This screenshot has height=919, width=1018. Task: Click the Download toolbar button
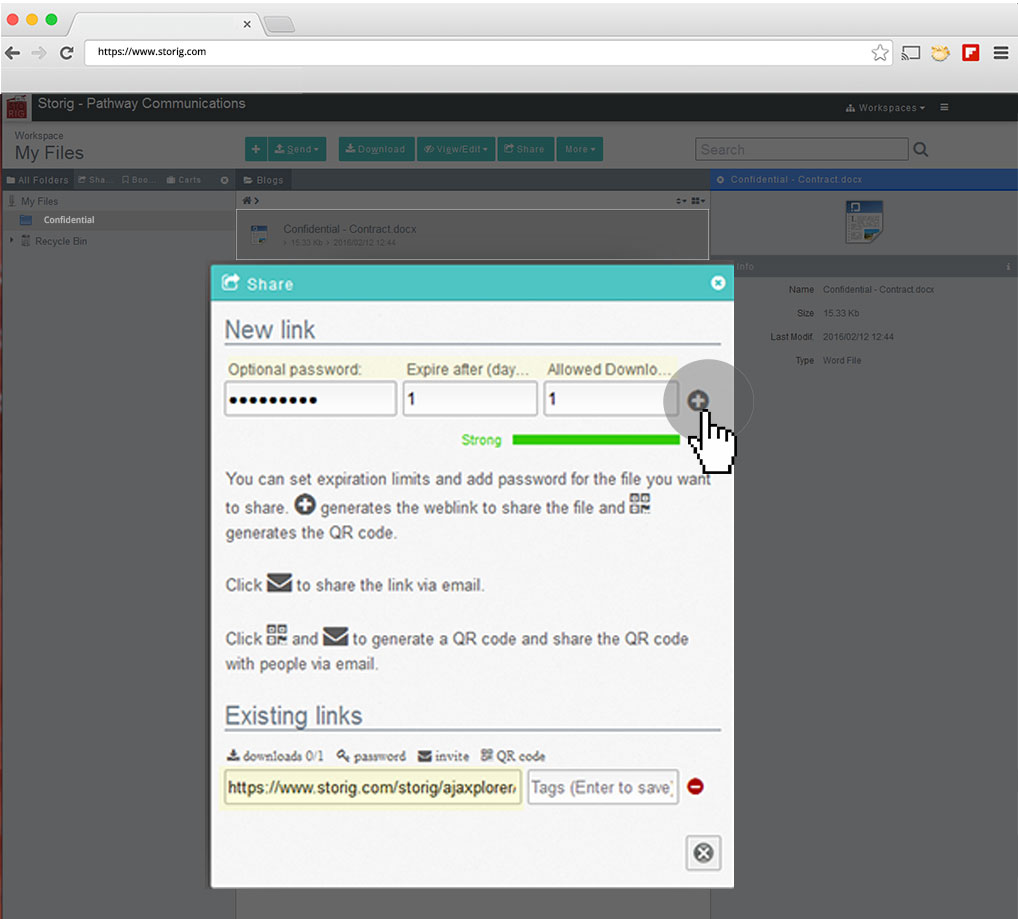coord(376,149)
